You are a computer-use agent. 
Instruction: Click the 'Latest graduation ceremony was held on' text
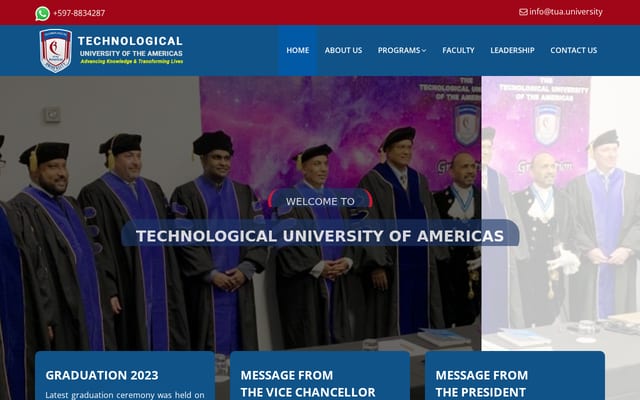[125, 395]
